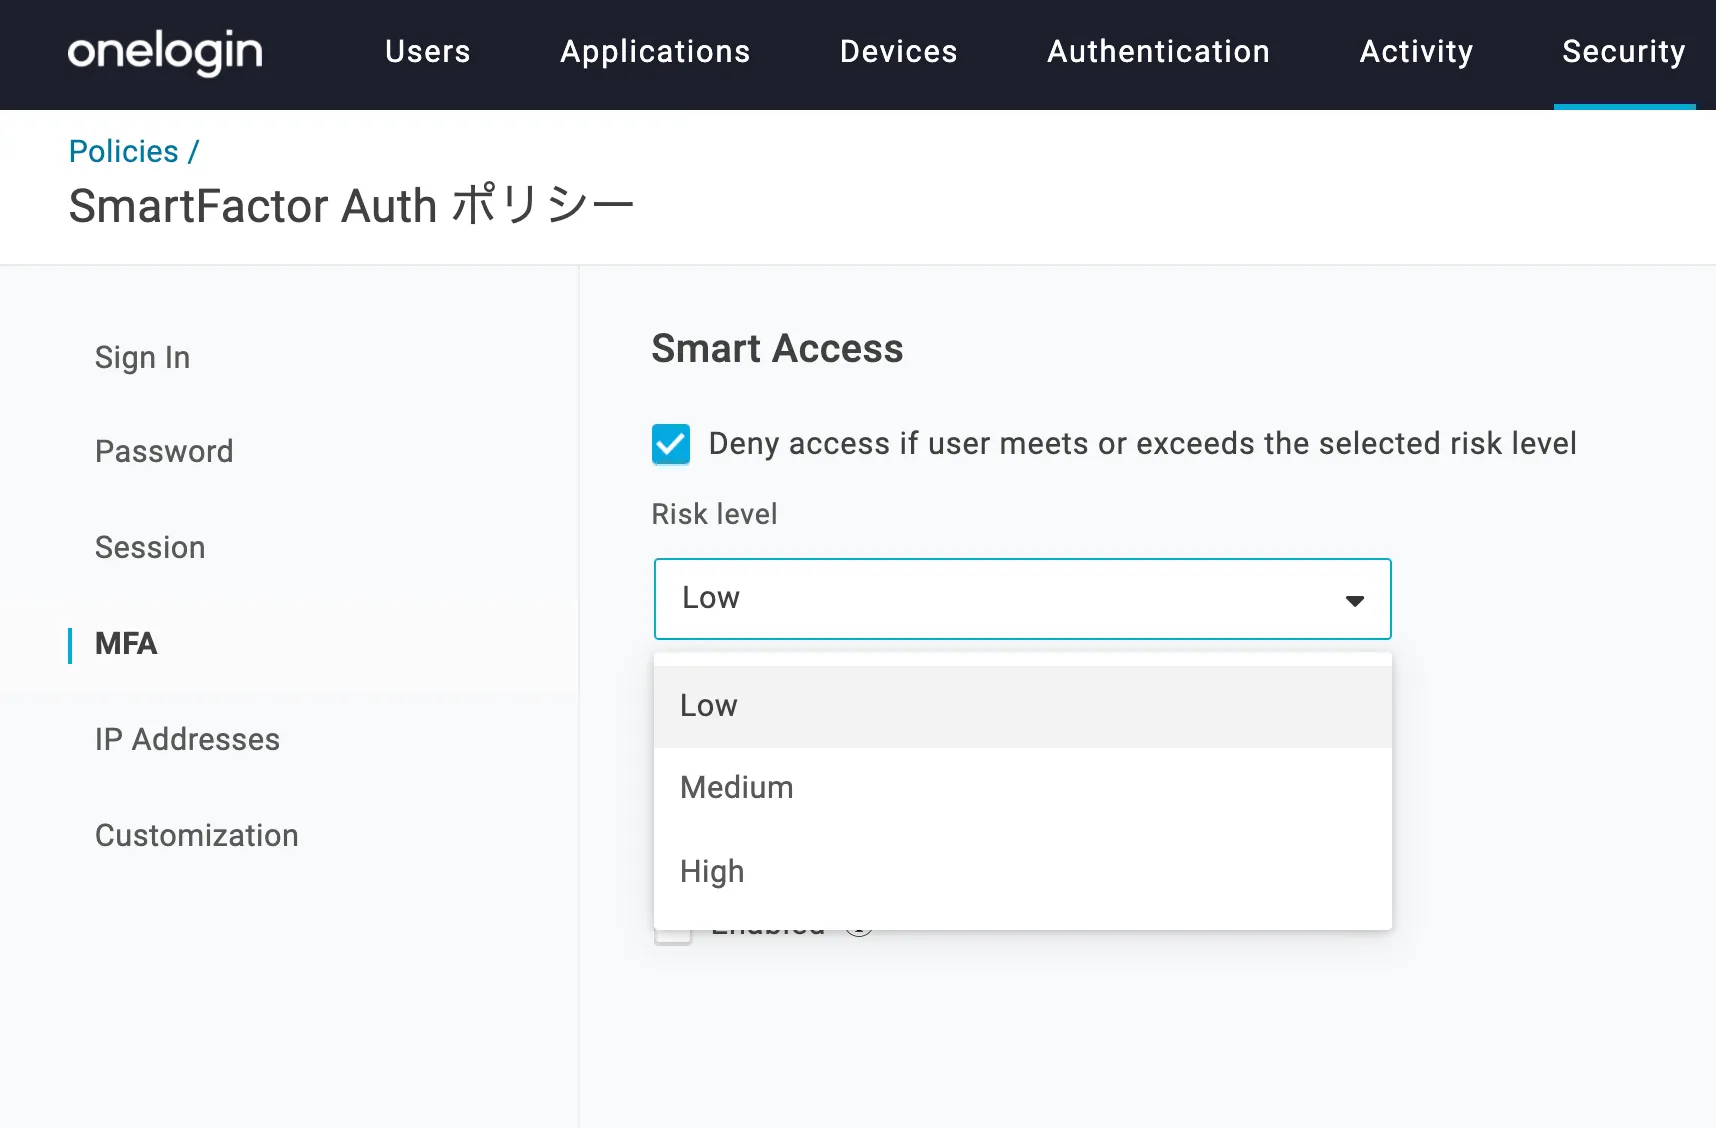Show the Session settings tab
Image resolution: width=1716 pixels, height=1128 pixels.
[x=150, y=547]
